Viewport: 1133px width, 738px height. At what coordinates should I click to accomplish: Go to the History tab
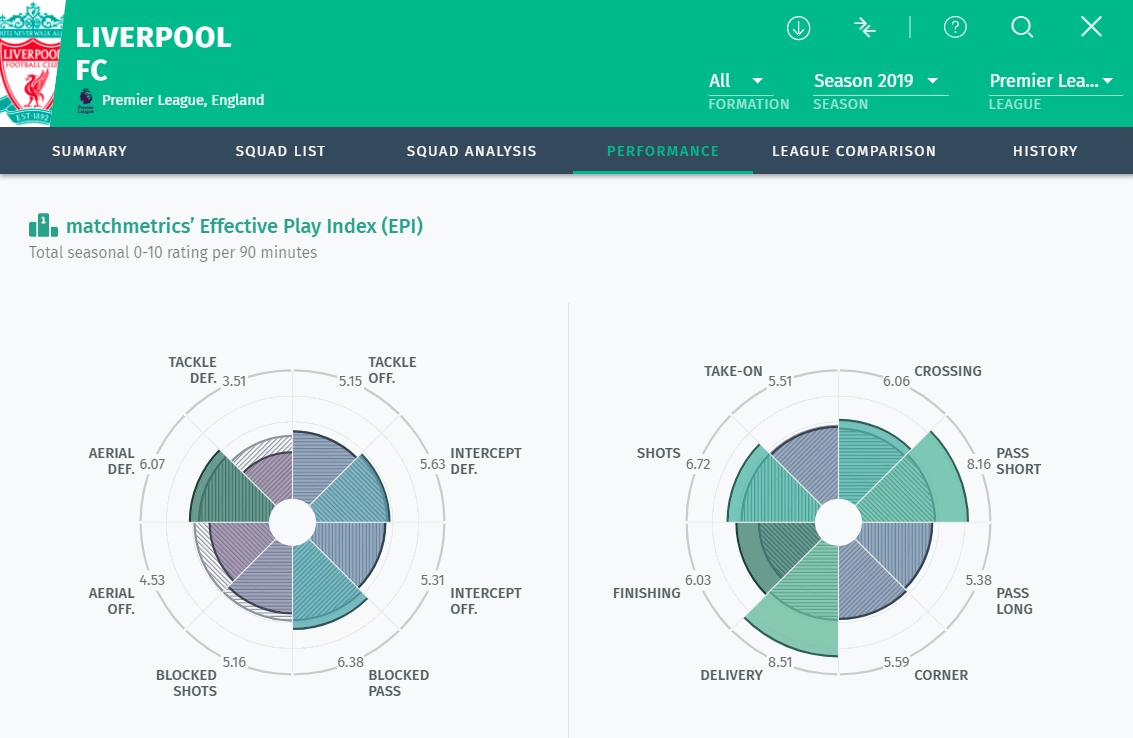click(1045, 151)
